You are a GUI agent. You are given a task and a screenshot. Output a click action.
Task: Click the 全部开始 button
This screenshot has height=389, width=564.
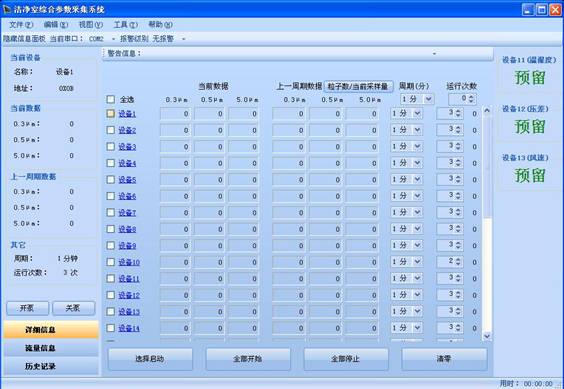248,359
